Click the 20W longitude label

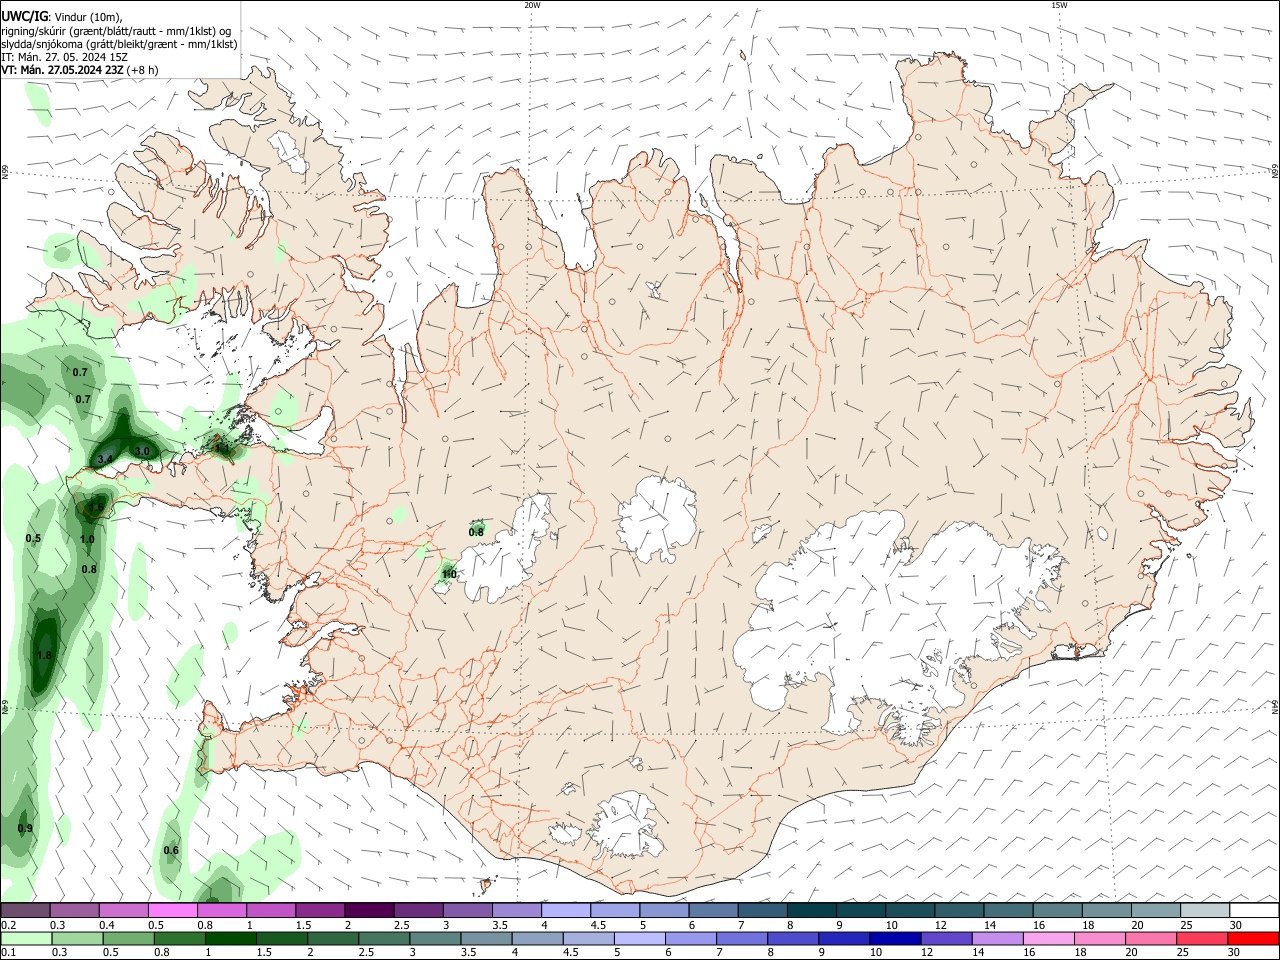[532, 5]
